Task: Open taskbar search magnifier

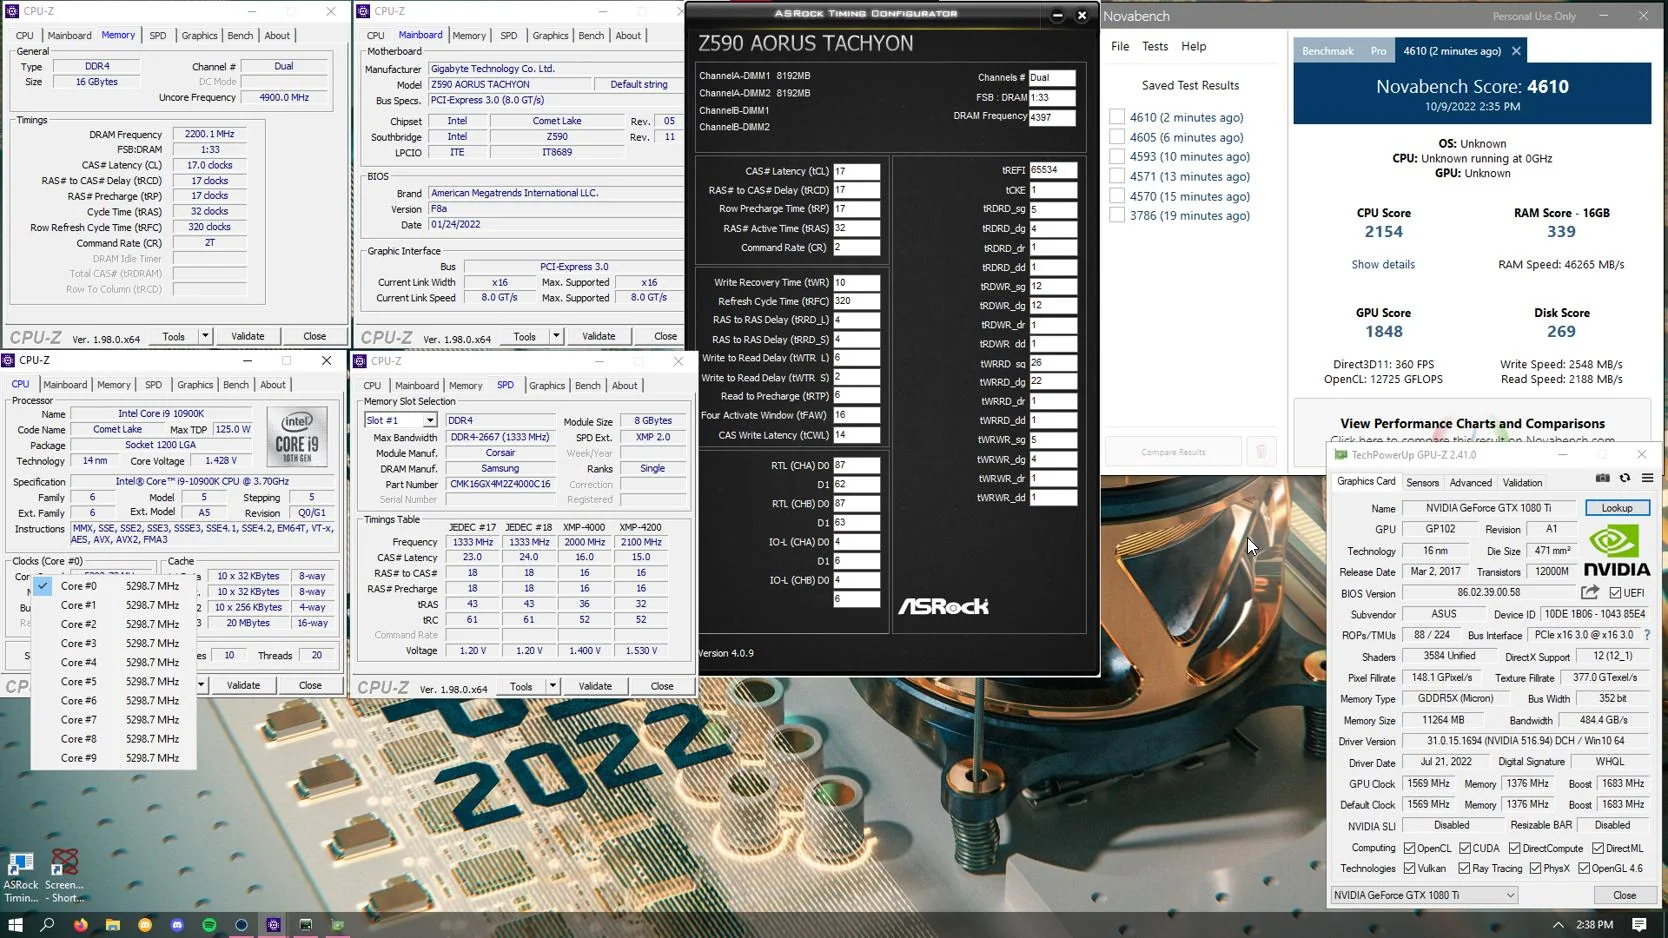Action: (47, 925)
